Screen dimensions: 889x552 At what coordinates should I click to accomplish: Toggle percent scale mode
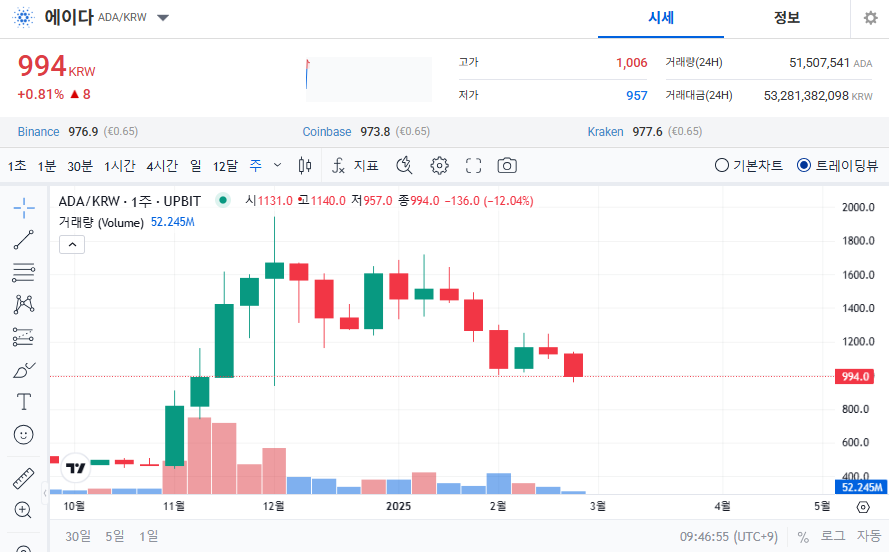coord(803,537)
